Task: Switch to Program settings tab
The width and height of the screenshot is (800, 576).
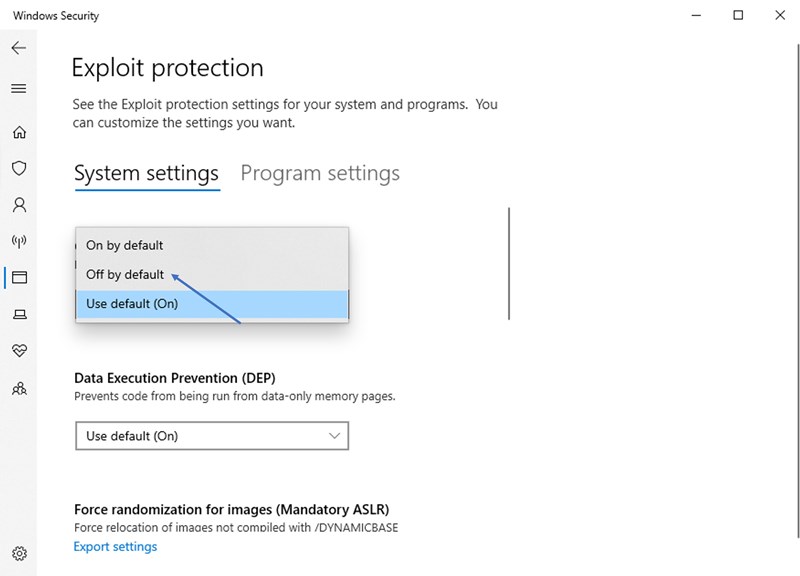Action: pos(320,173)
